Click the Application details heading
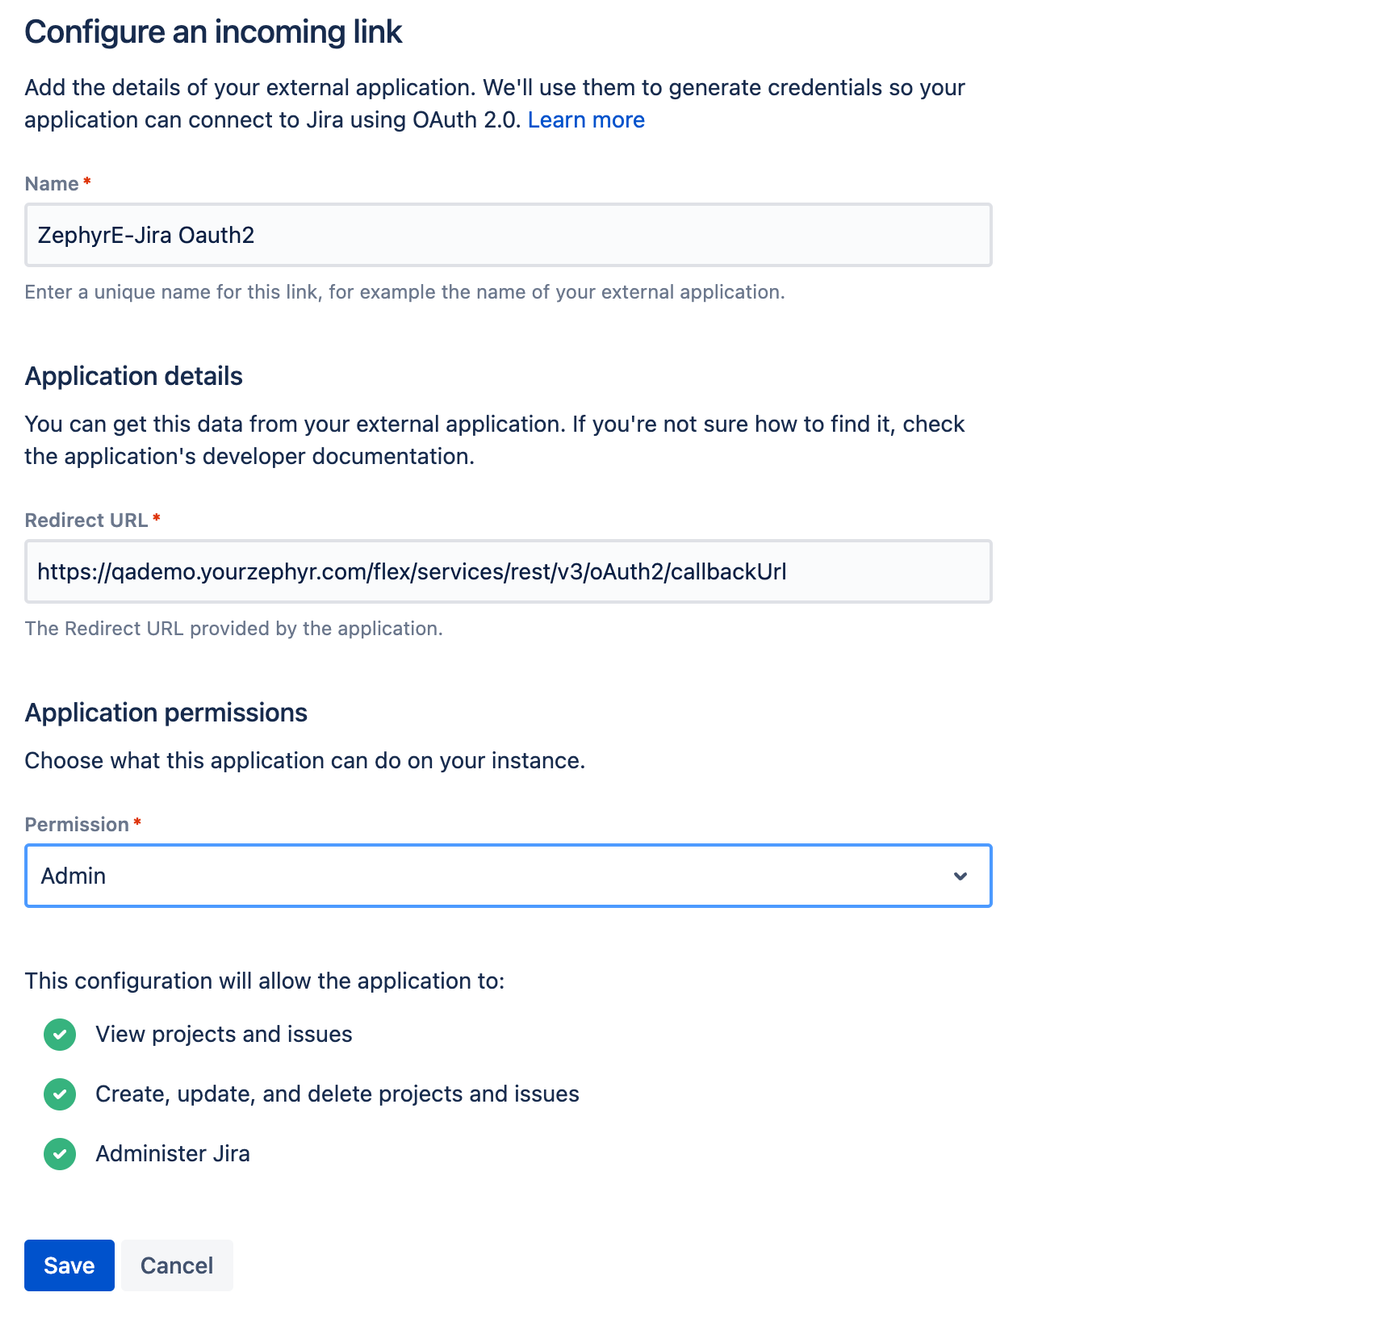The width and height of the screenshot is (1377, 1330). click(134, 376)
